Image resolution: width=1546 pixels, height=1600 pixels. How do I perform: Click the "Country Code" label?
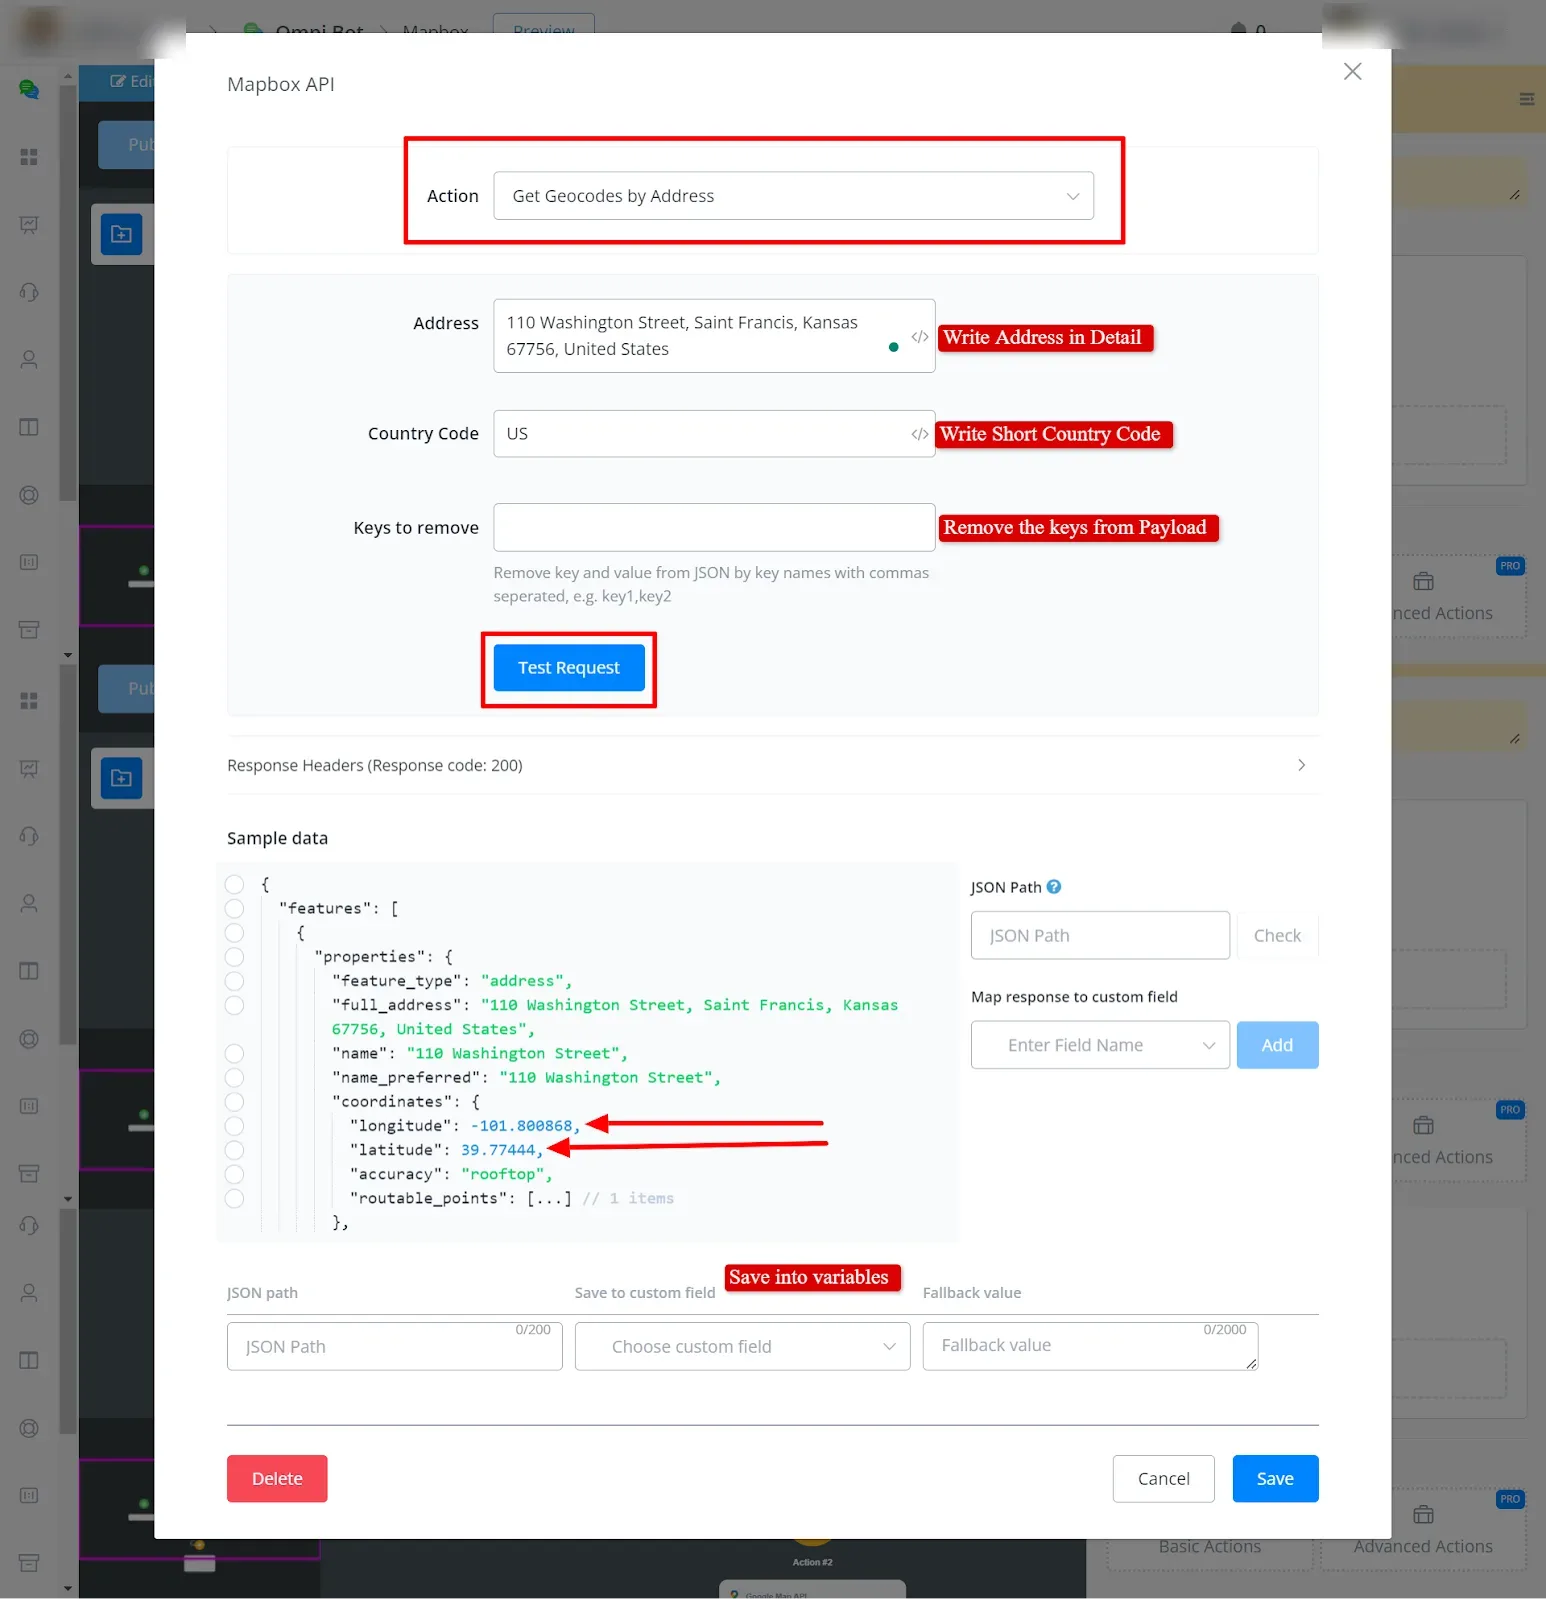[x=423, y=434]
